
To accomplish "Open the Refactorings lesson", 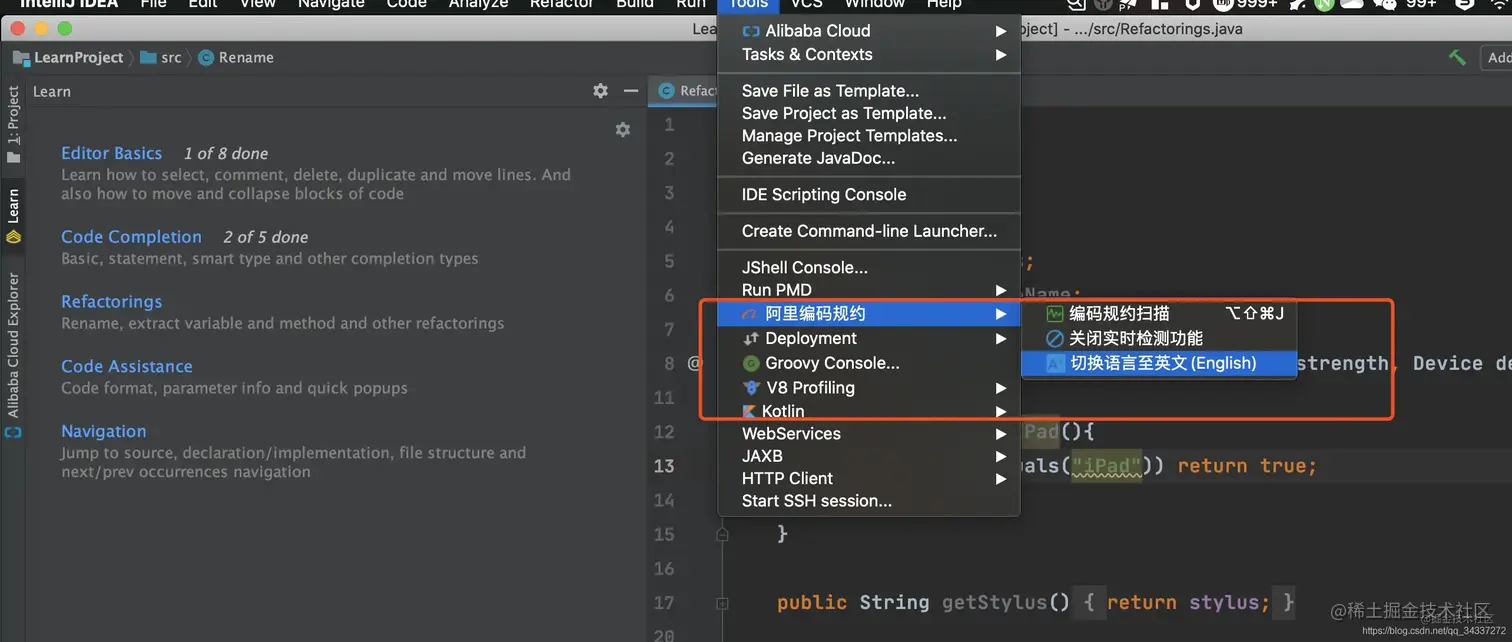I will (x=111, y=302).
